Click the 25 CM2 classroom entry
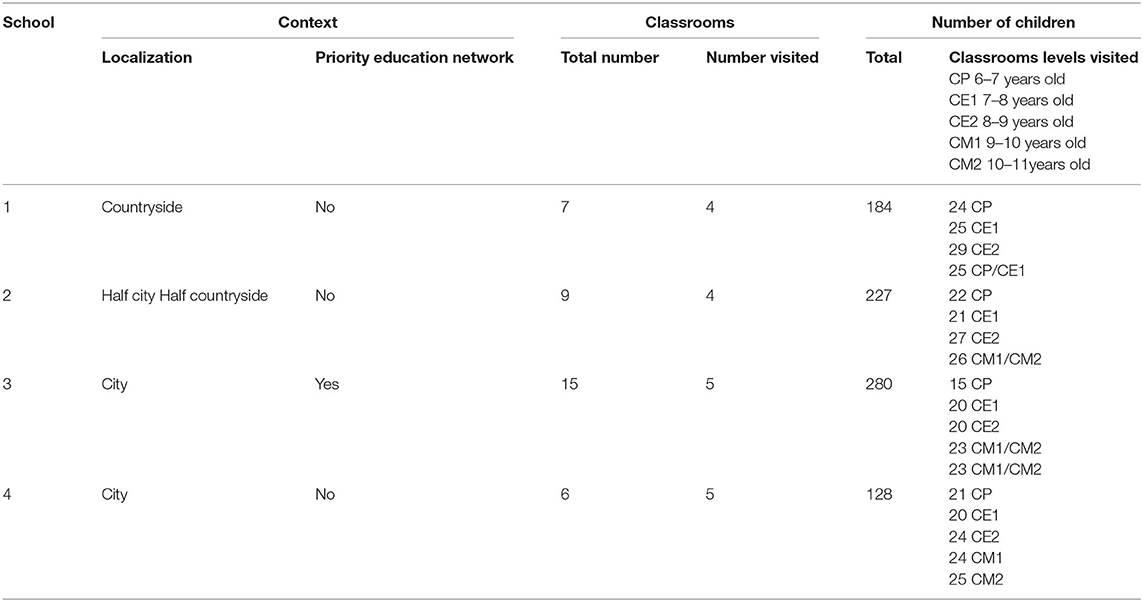 [x=976, y=580]
